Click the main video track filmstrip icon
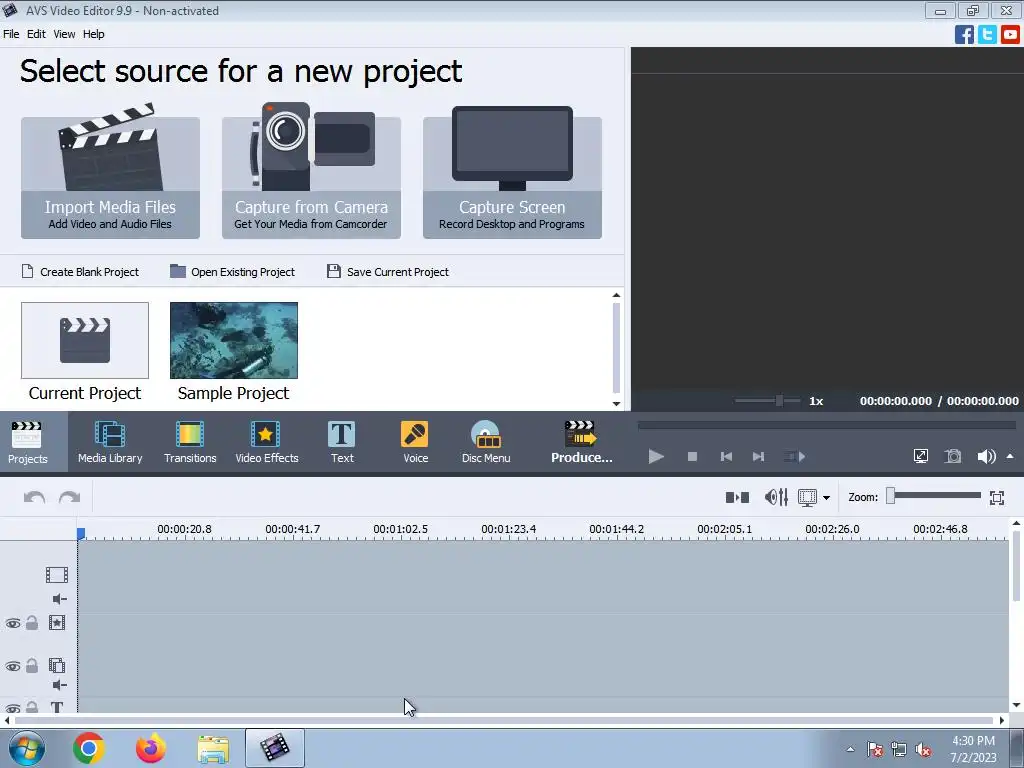Viewport: 1024px width, 768px height. coord(57,575)
